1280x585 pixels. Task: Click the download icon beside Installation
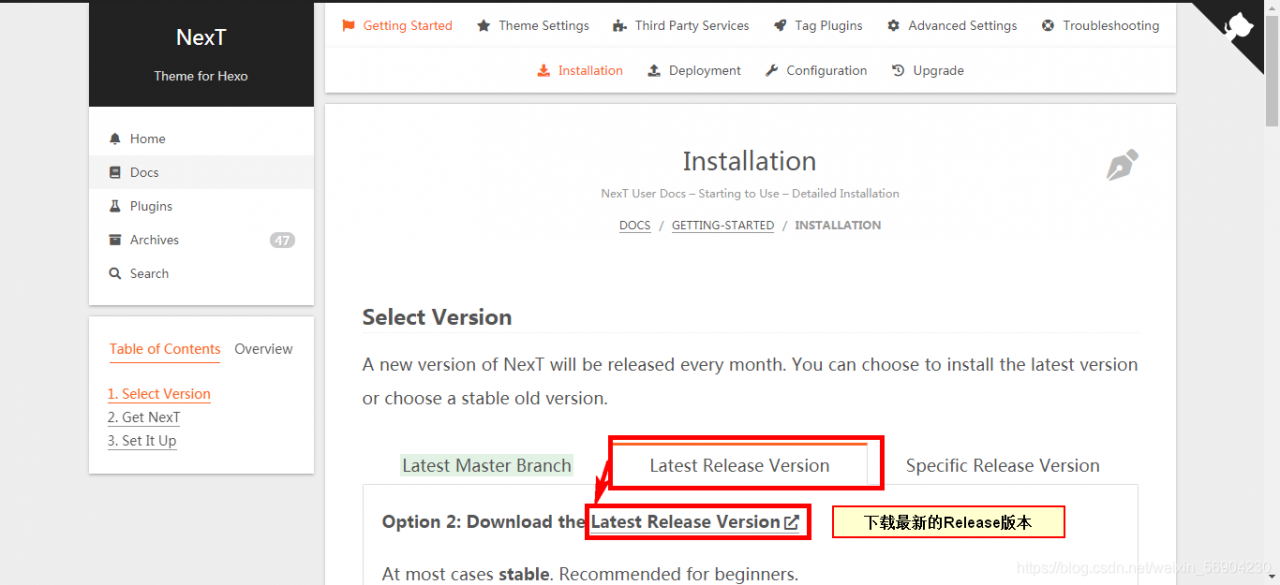[544, 71]
